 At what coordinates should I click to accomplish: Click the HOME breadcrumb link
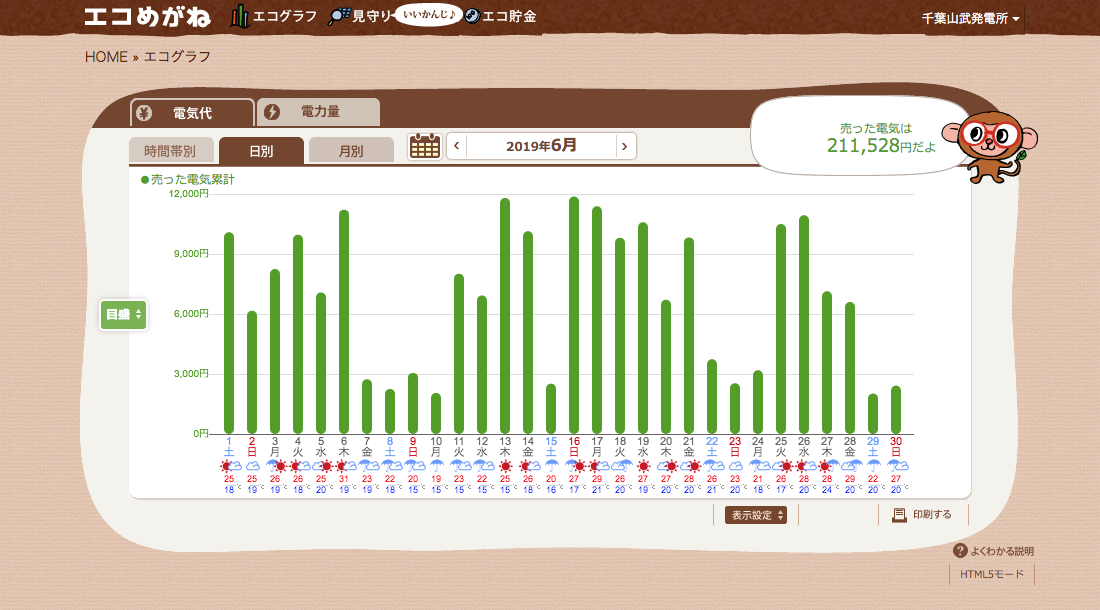pyautogui.click(x=106, y=57)
